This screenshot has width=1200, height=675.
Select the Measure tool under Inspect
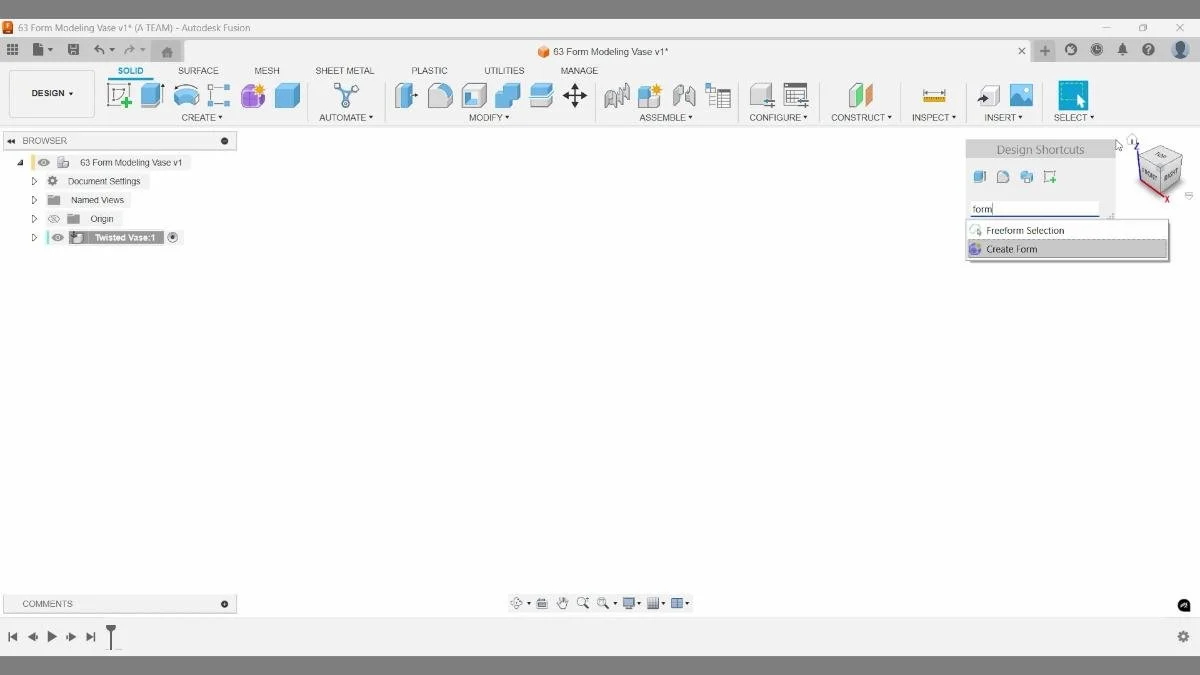933,95
